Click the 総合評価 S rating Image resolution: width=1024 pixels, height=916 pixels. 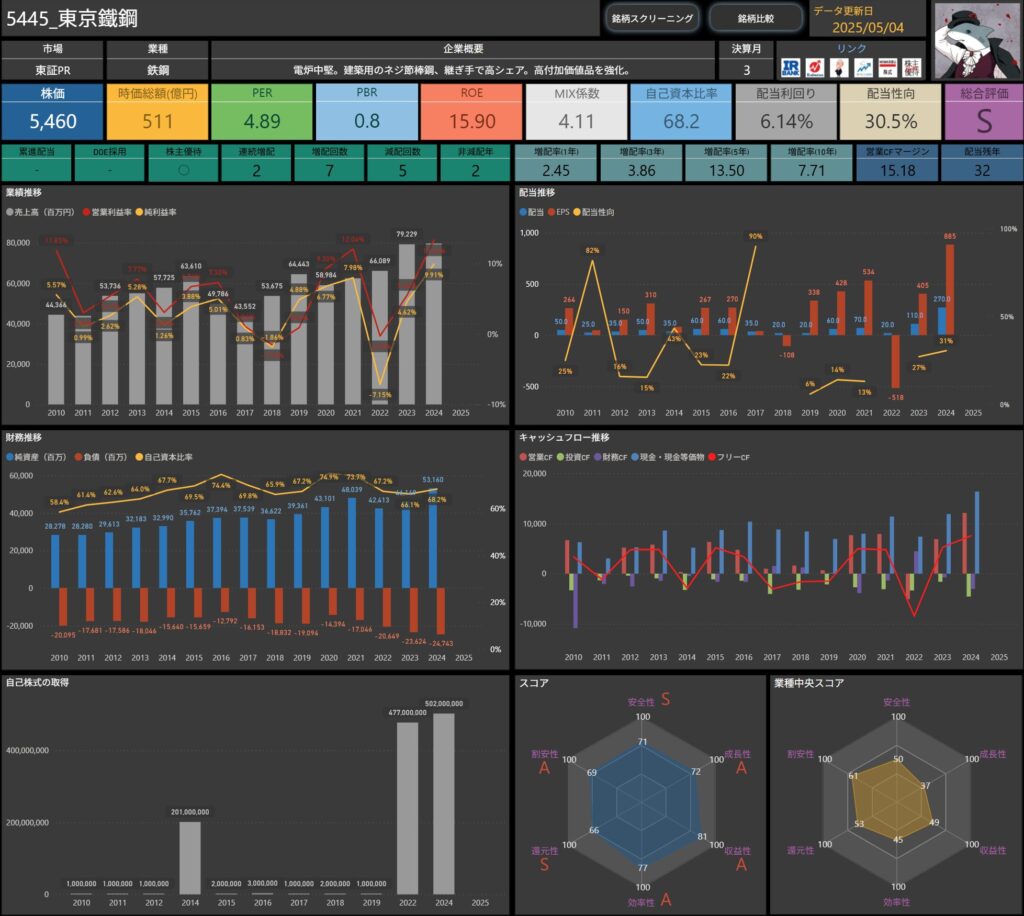pyautogui.click(x=984, y=121)
